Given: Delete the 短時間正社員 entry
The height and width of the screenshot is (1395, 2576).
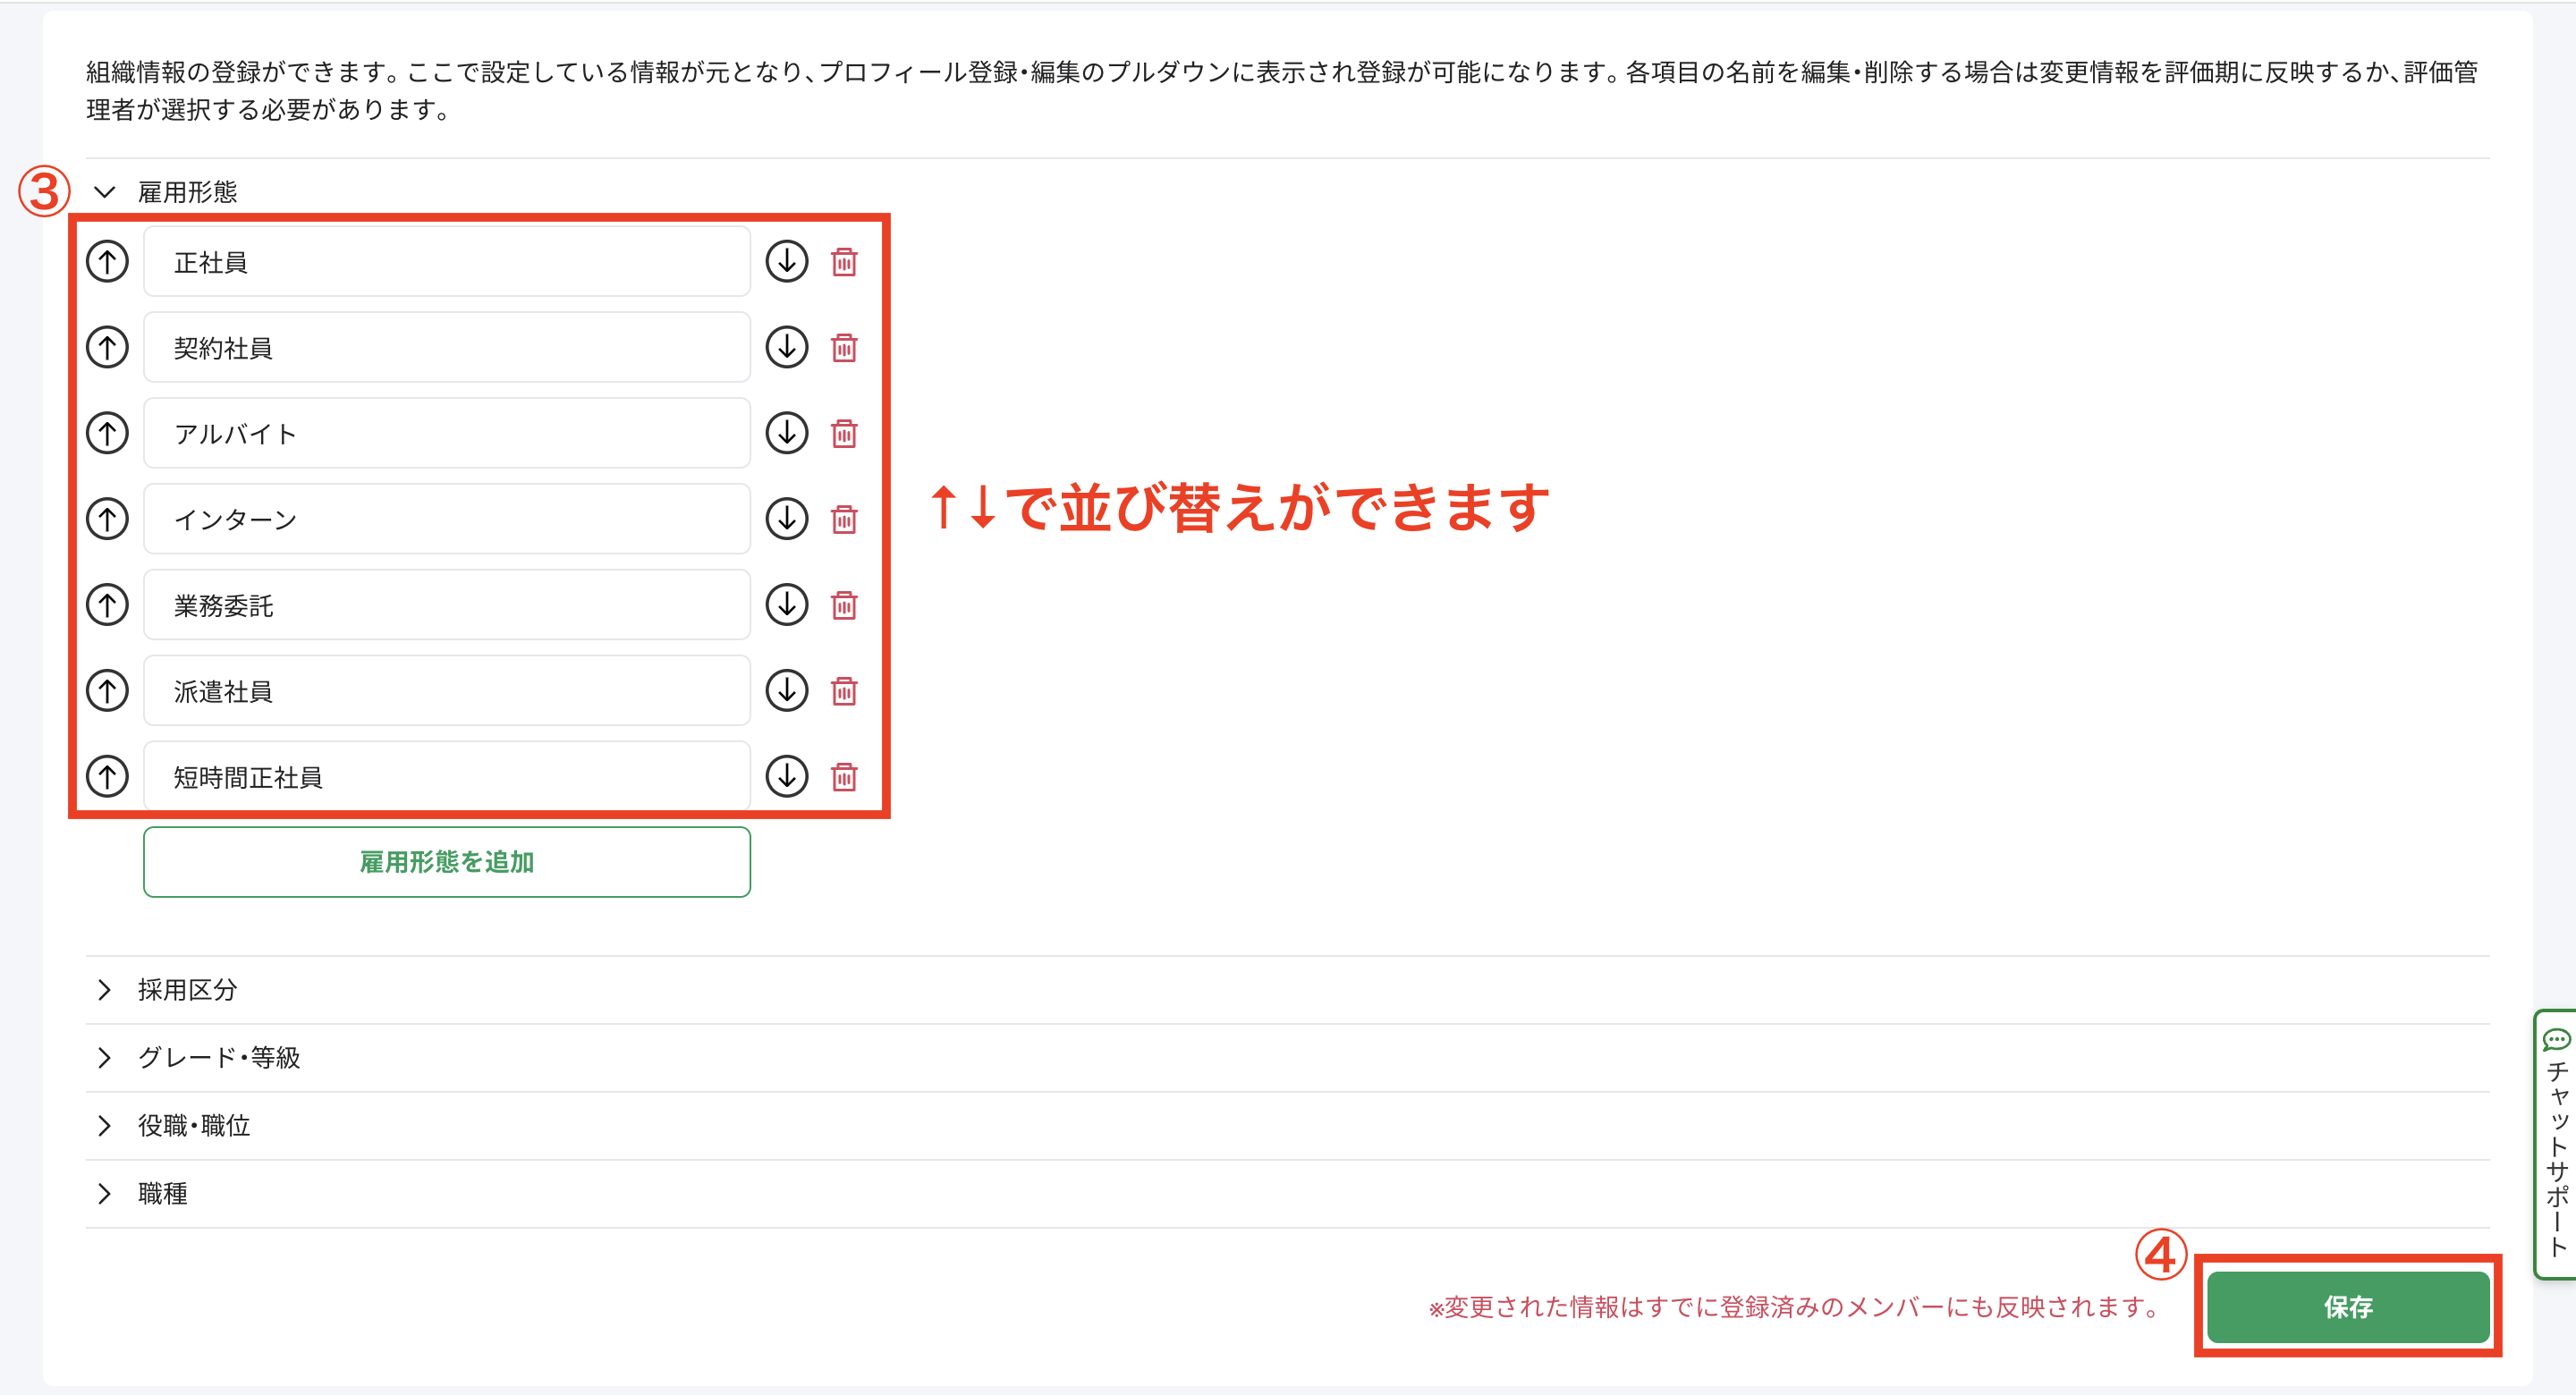Looking at the screenshot, I should click(x=844, y=776).
